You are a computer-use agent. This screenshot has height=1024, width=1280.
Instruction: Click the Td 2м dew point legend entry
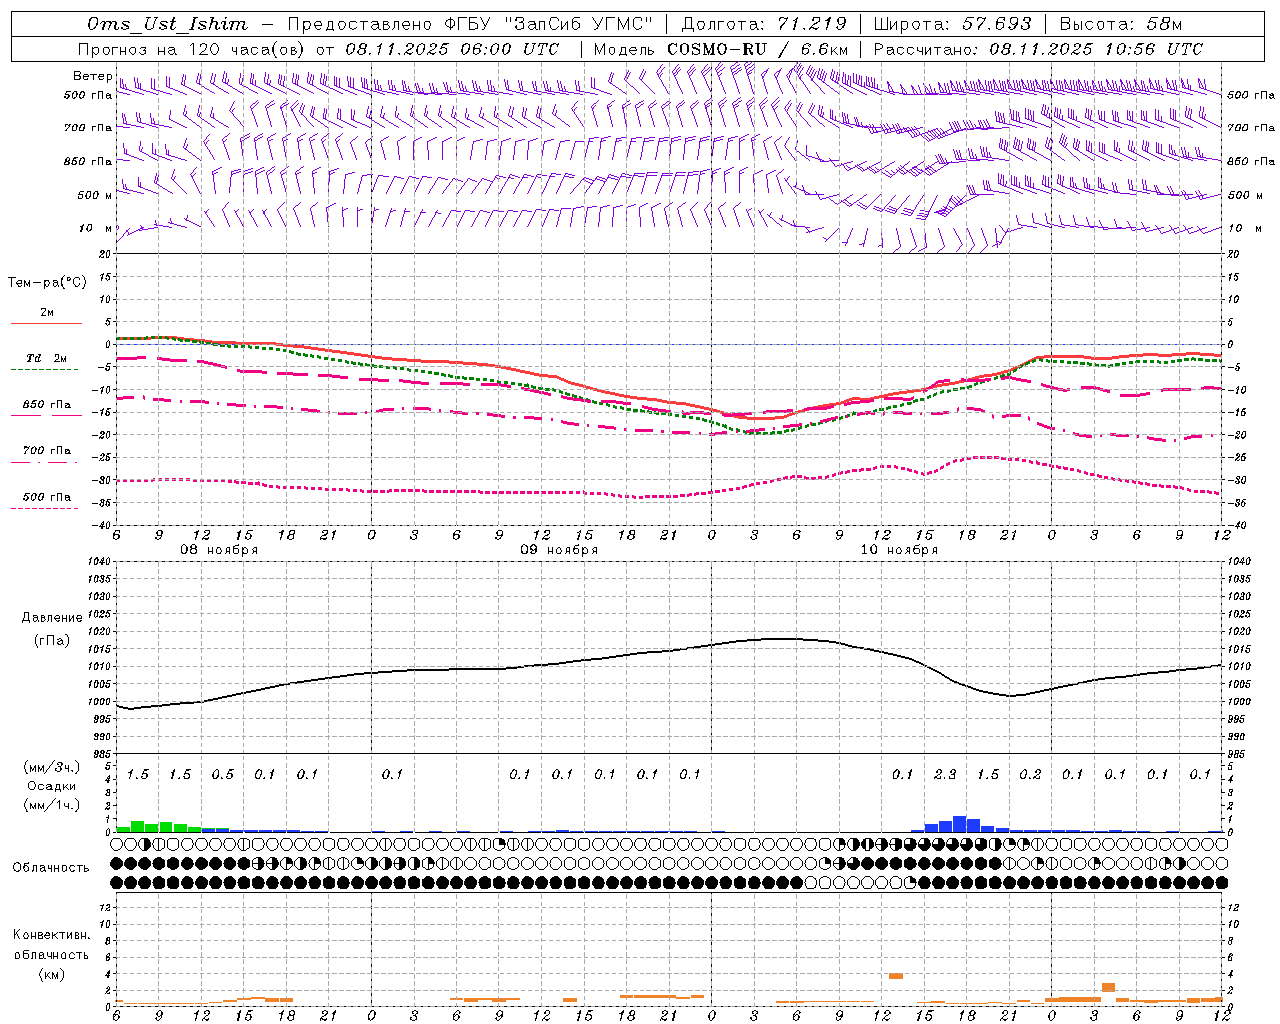(47, 358)
